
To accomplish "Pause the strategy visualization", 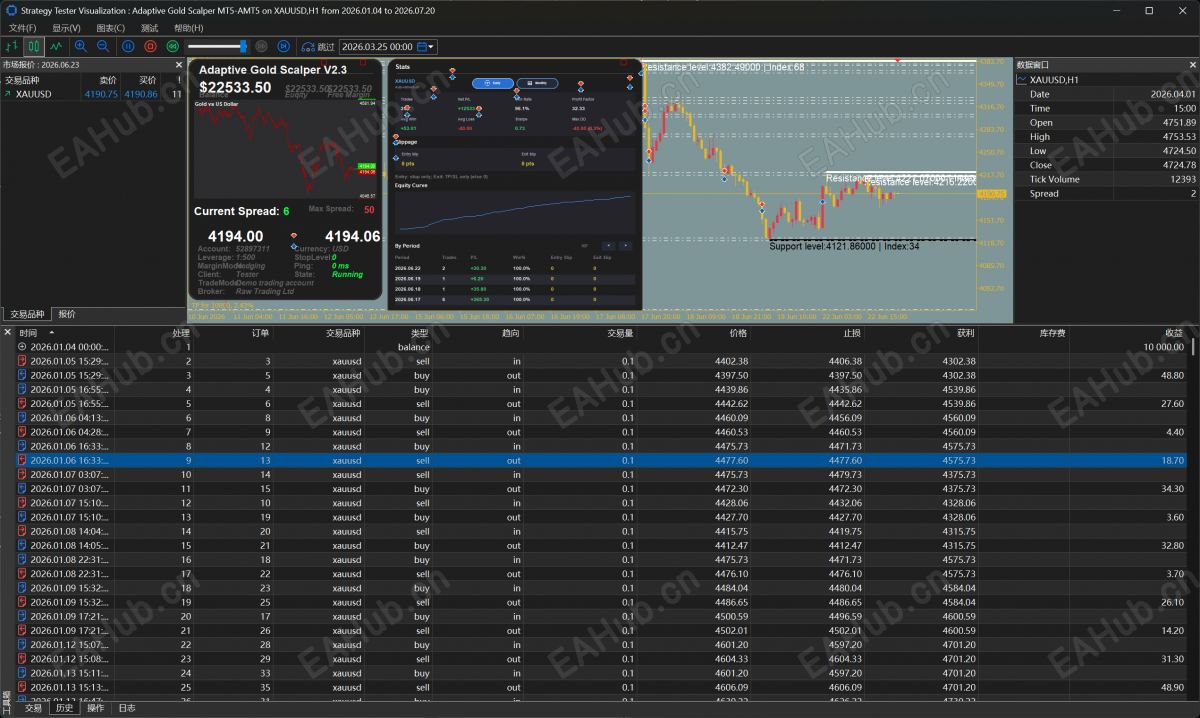I will 128,46.
